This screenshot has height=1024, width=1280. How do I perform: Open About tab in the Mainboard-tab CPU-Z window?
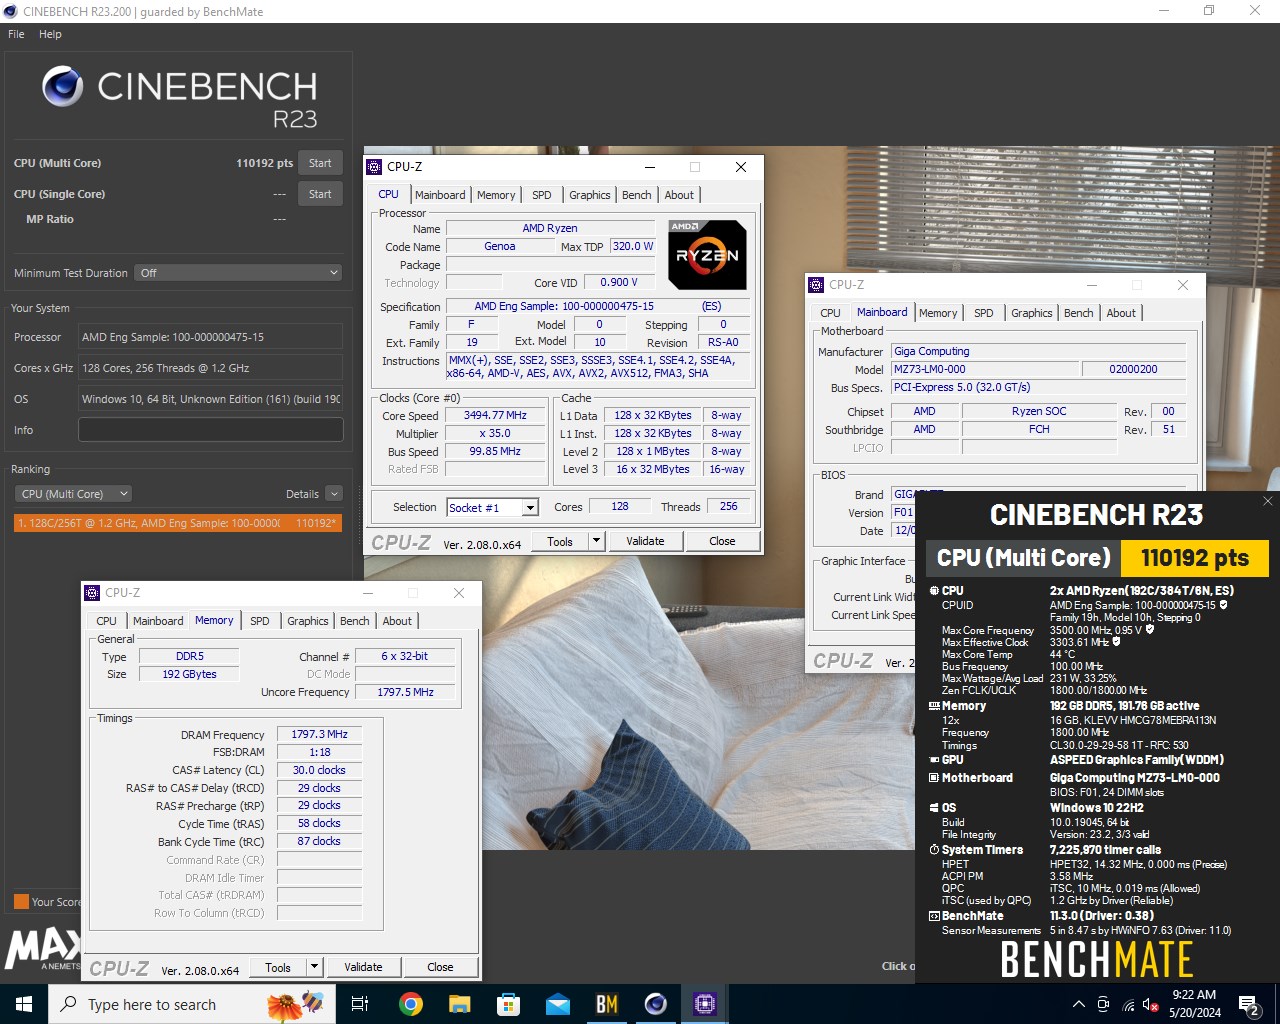point(1121,313)
